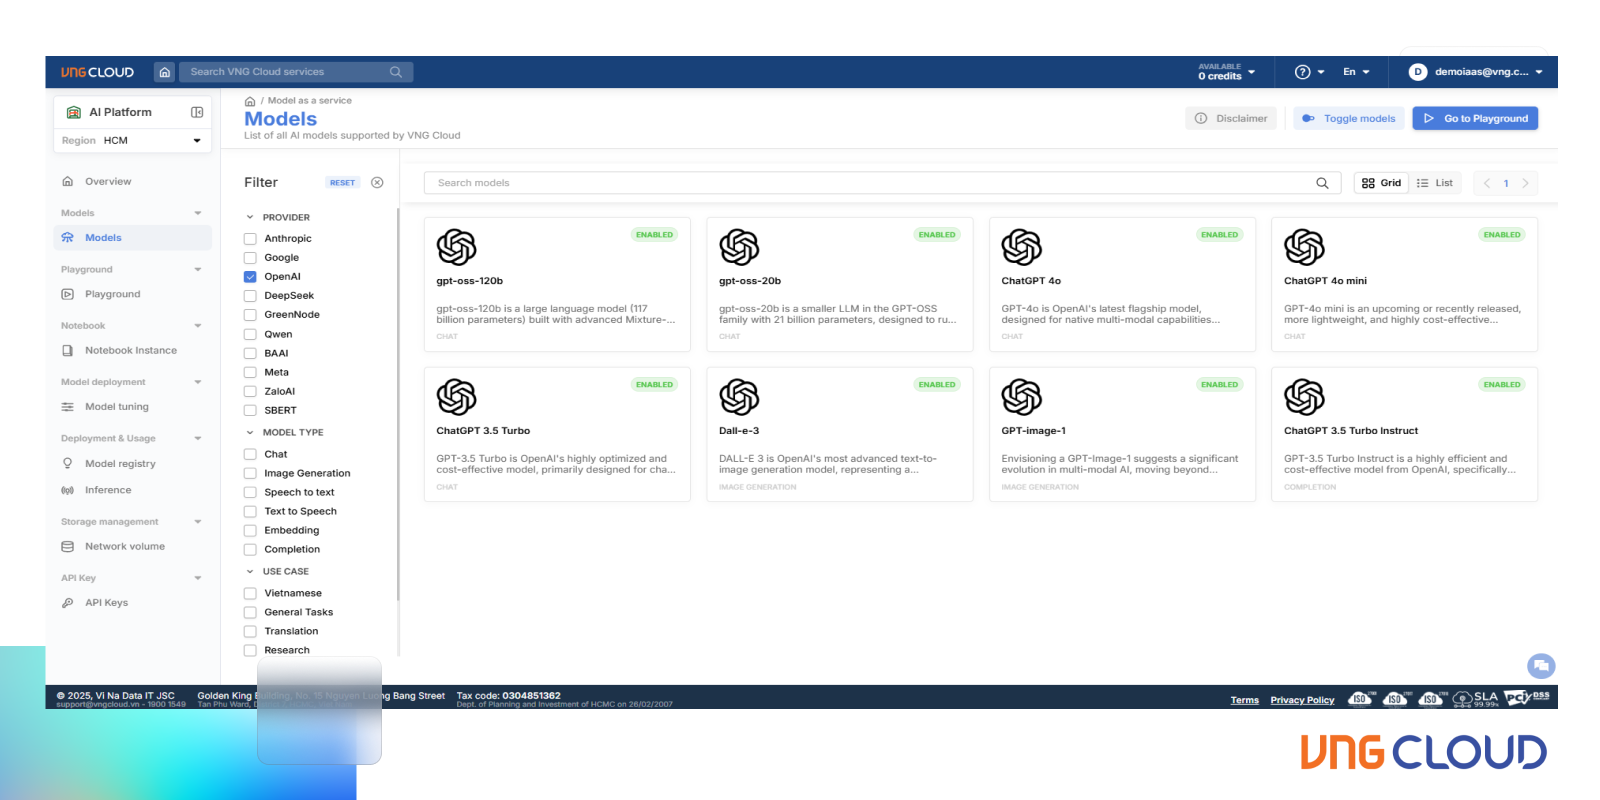Click the OpenAI logo on the ChatGPT 3.5 Turbo card
This screenshot has width=1600, height=800.
[x=456, y=397]
